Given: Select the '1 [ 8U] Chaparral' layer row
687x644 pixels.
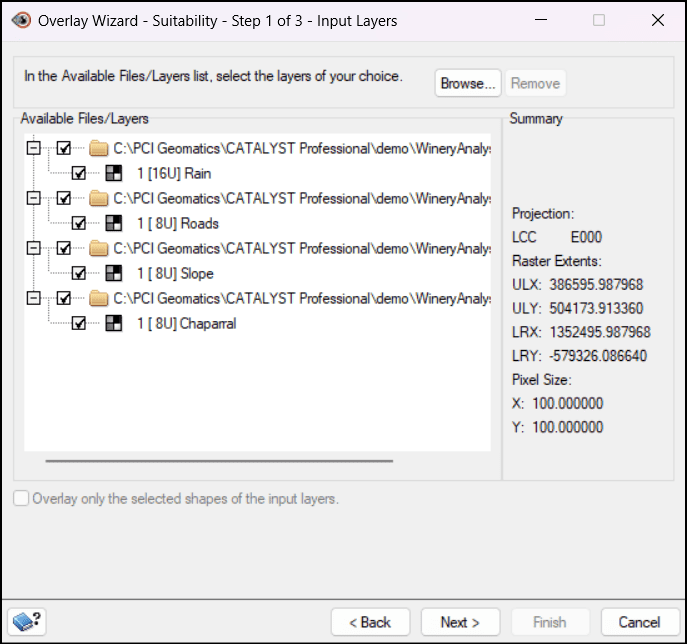Looking at the screenshot, I should click(x=187, y=323).
